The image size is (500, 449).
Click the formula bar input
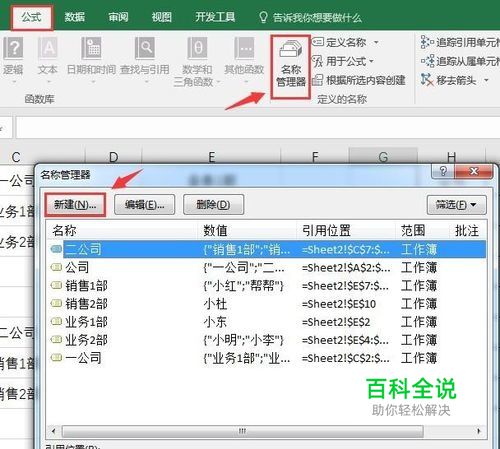point(257,127)
